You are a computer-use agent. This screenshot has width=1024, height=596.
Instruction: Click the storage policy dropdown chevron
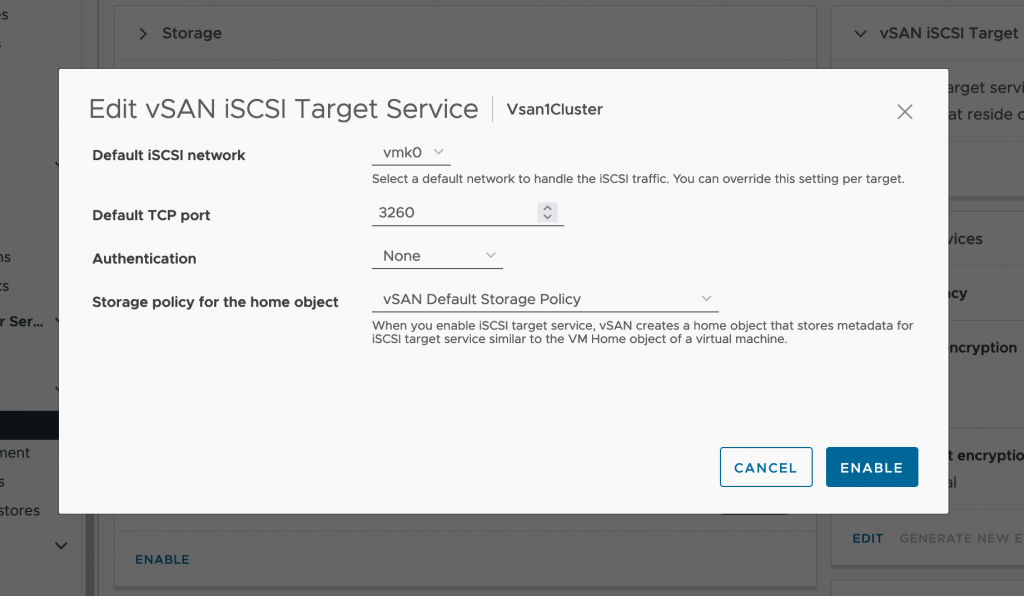(706, 298)
